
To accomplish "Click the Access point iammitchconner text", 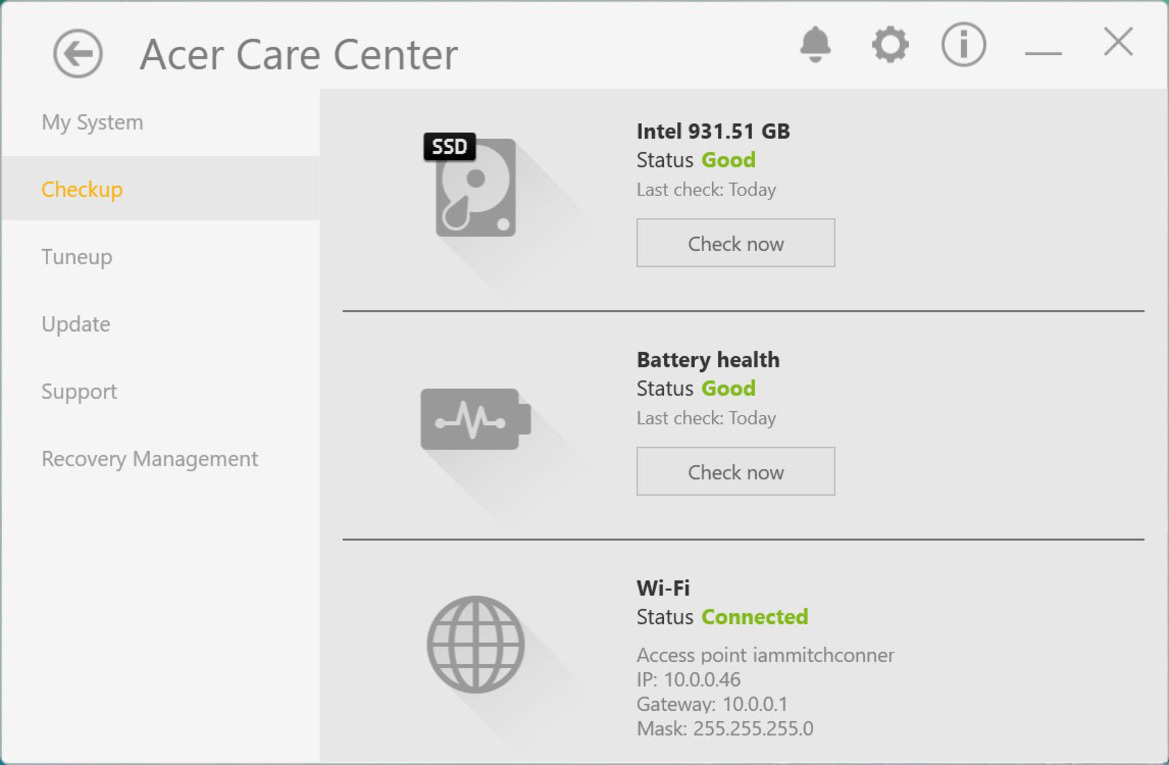I will (x=765, y=655).
